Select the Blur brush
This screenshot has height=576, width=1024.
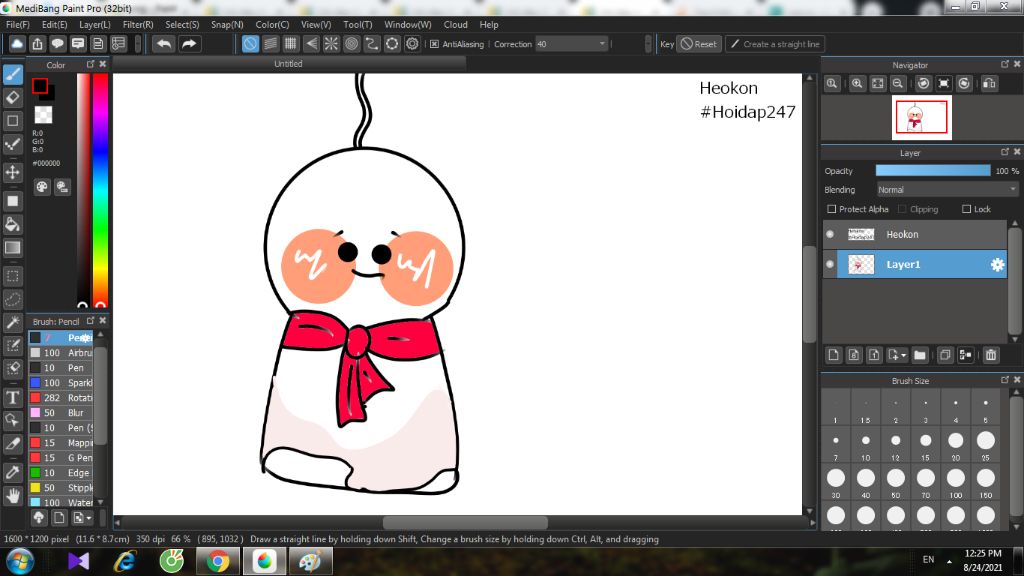[61, 413]
